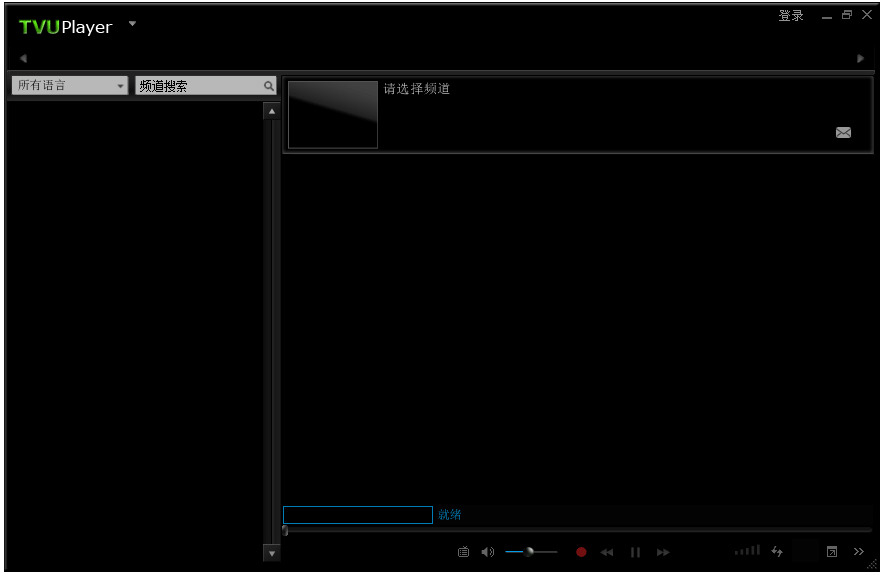
Task: Restore the TVUPlayer window size
Action: (x=847, y=15)
